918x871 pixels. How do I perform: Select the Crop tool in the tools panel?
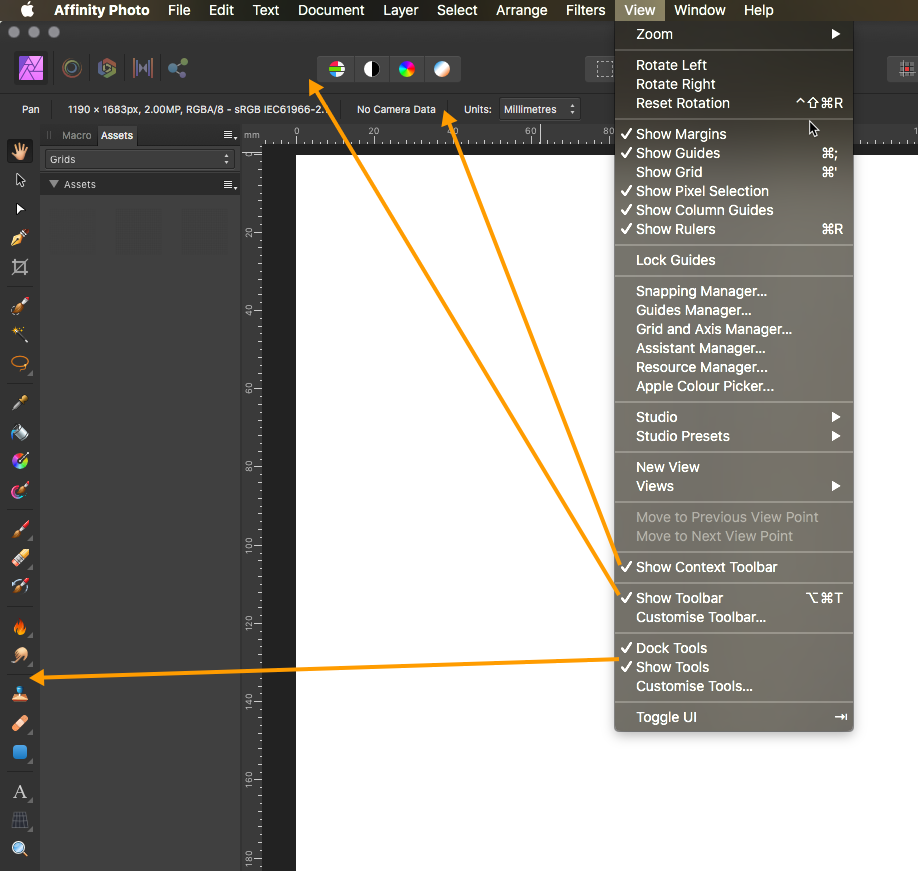(x=19, y=267)
